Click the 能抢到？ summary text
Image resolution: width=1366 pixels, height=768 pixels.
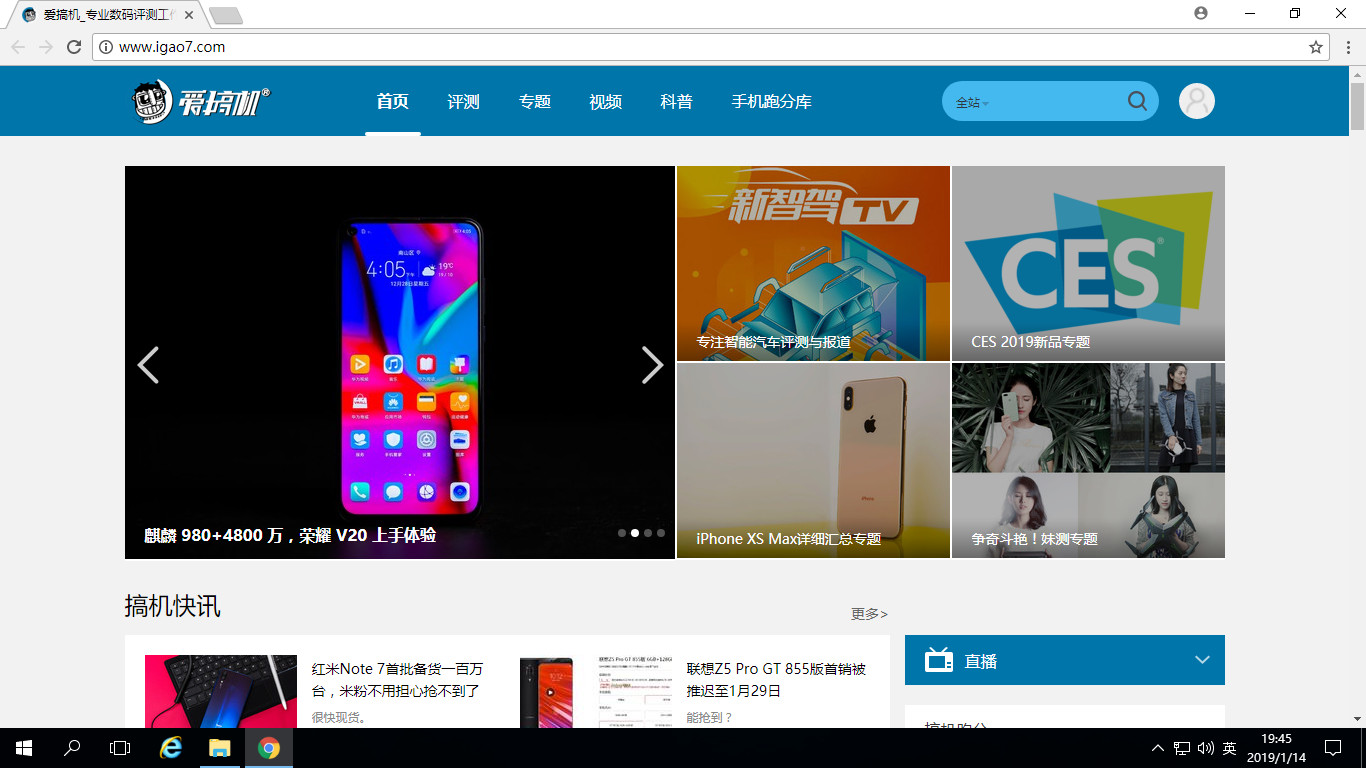tap(710, 717)
